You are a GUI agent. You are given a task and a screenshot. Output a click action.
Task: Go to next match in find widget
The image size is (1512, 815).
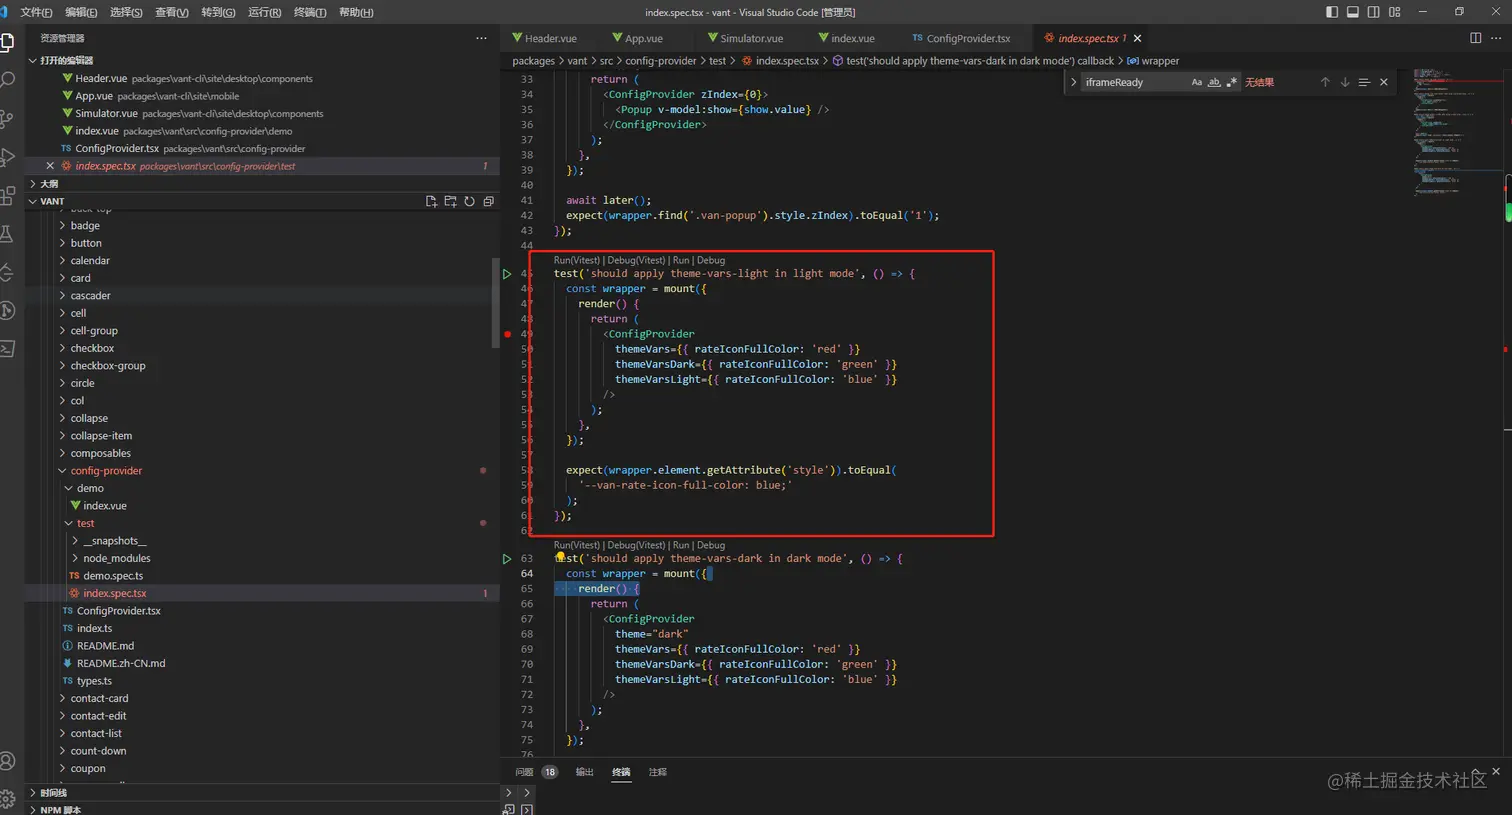click(1344, 82)
